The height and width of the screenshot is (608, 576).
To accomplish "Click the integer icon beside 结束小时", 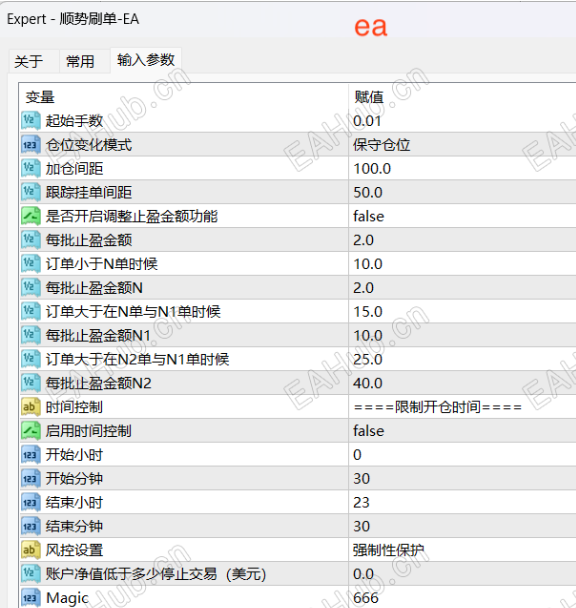I will click(31, 503).
